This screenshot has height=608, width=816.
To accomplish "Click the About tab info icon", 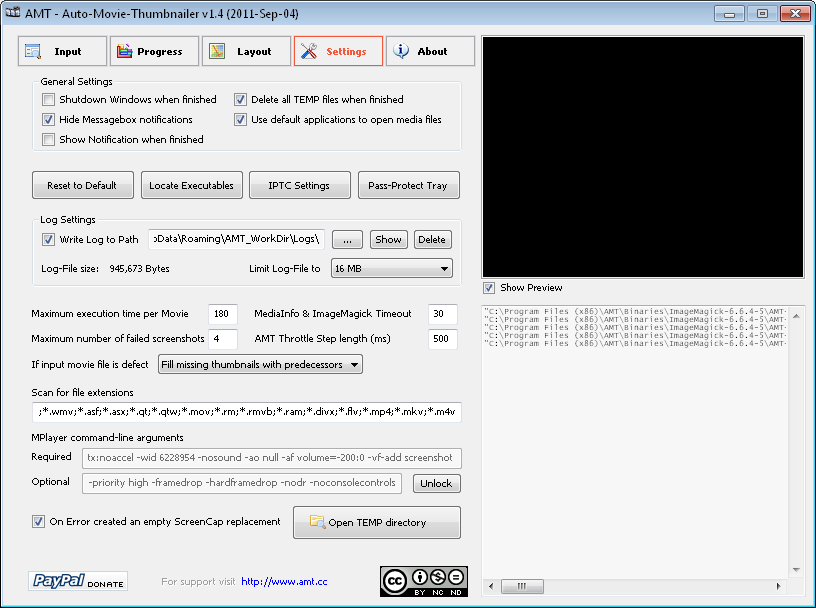I will pos(401,51).
